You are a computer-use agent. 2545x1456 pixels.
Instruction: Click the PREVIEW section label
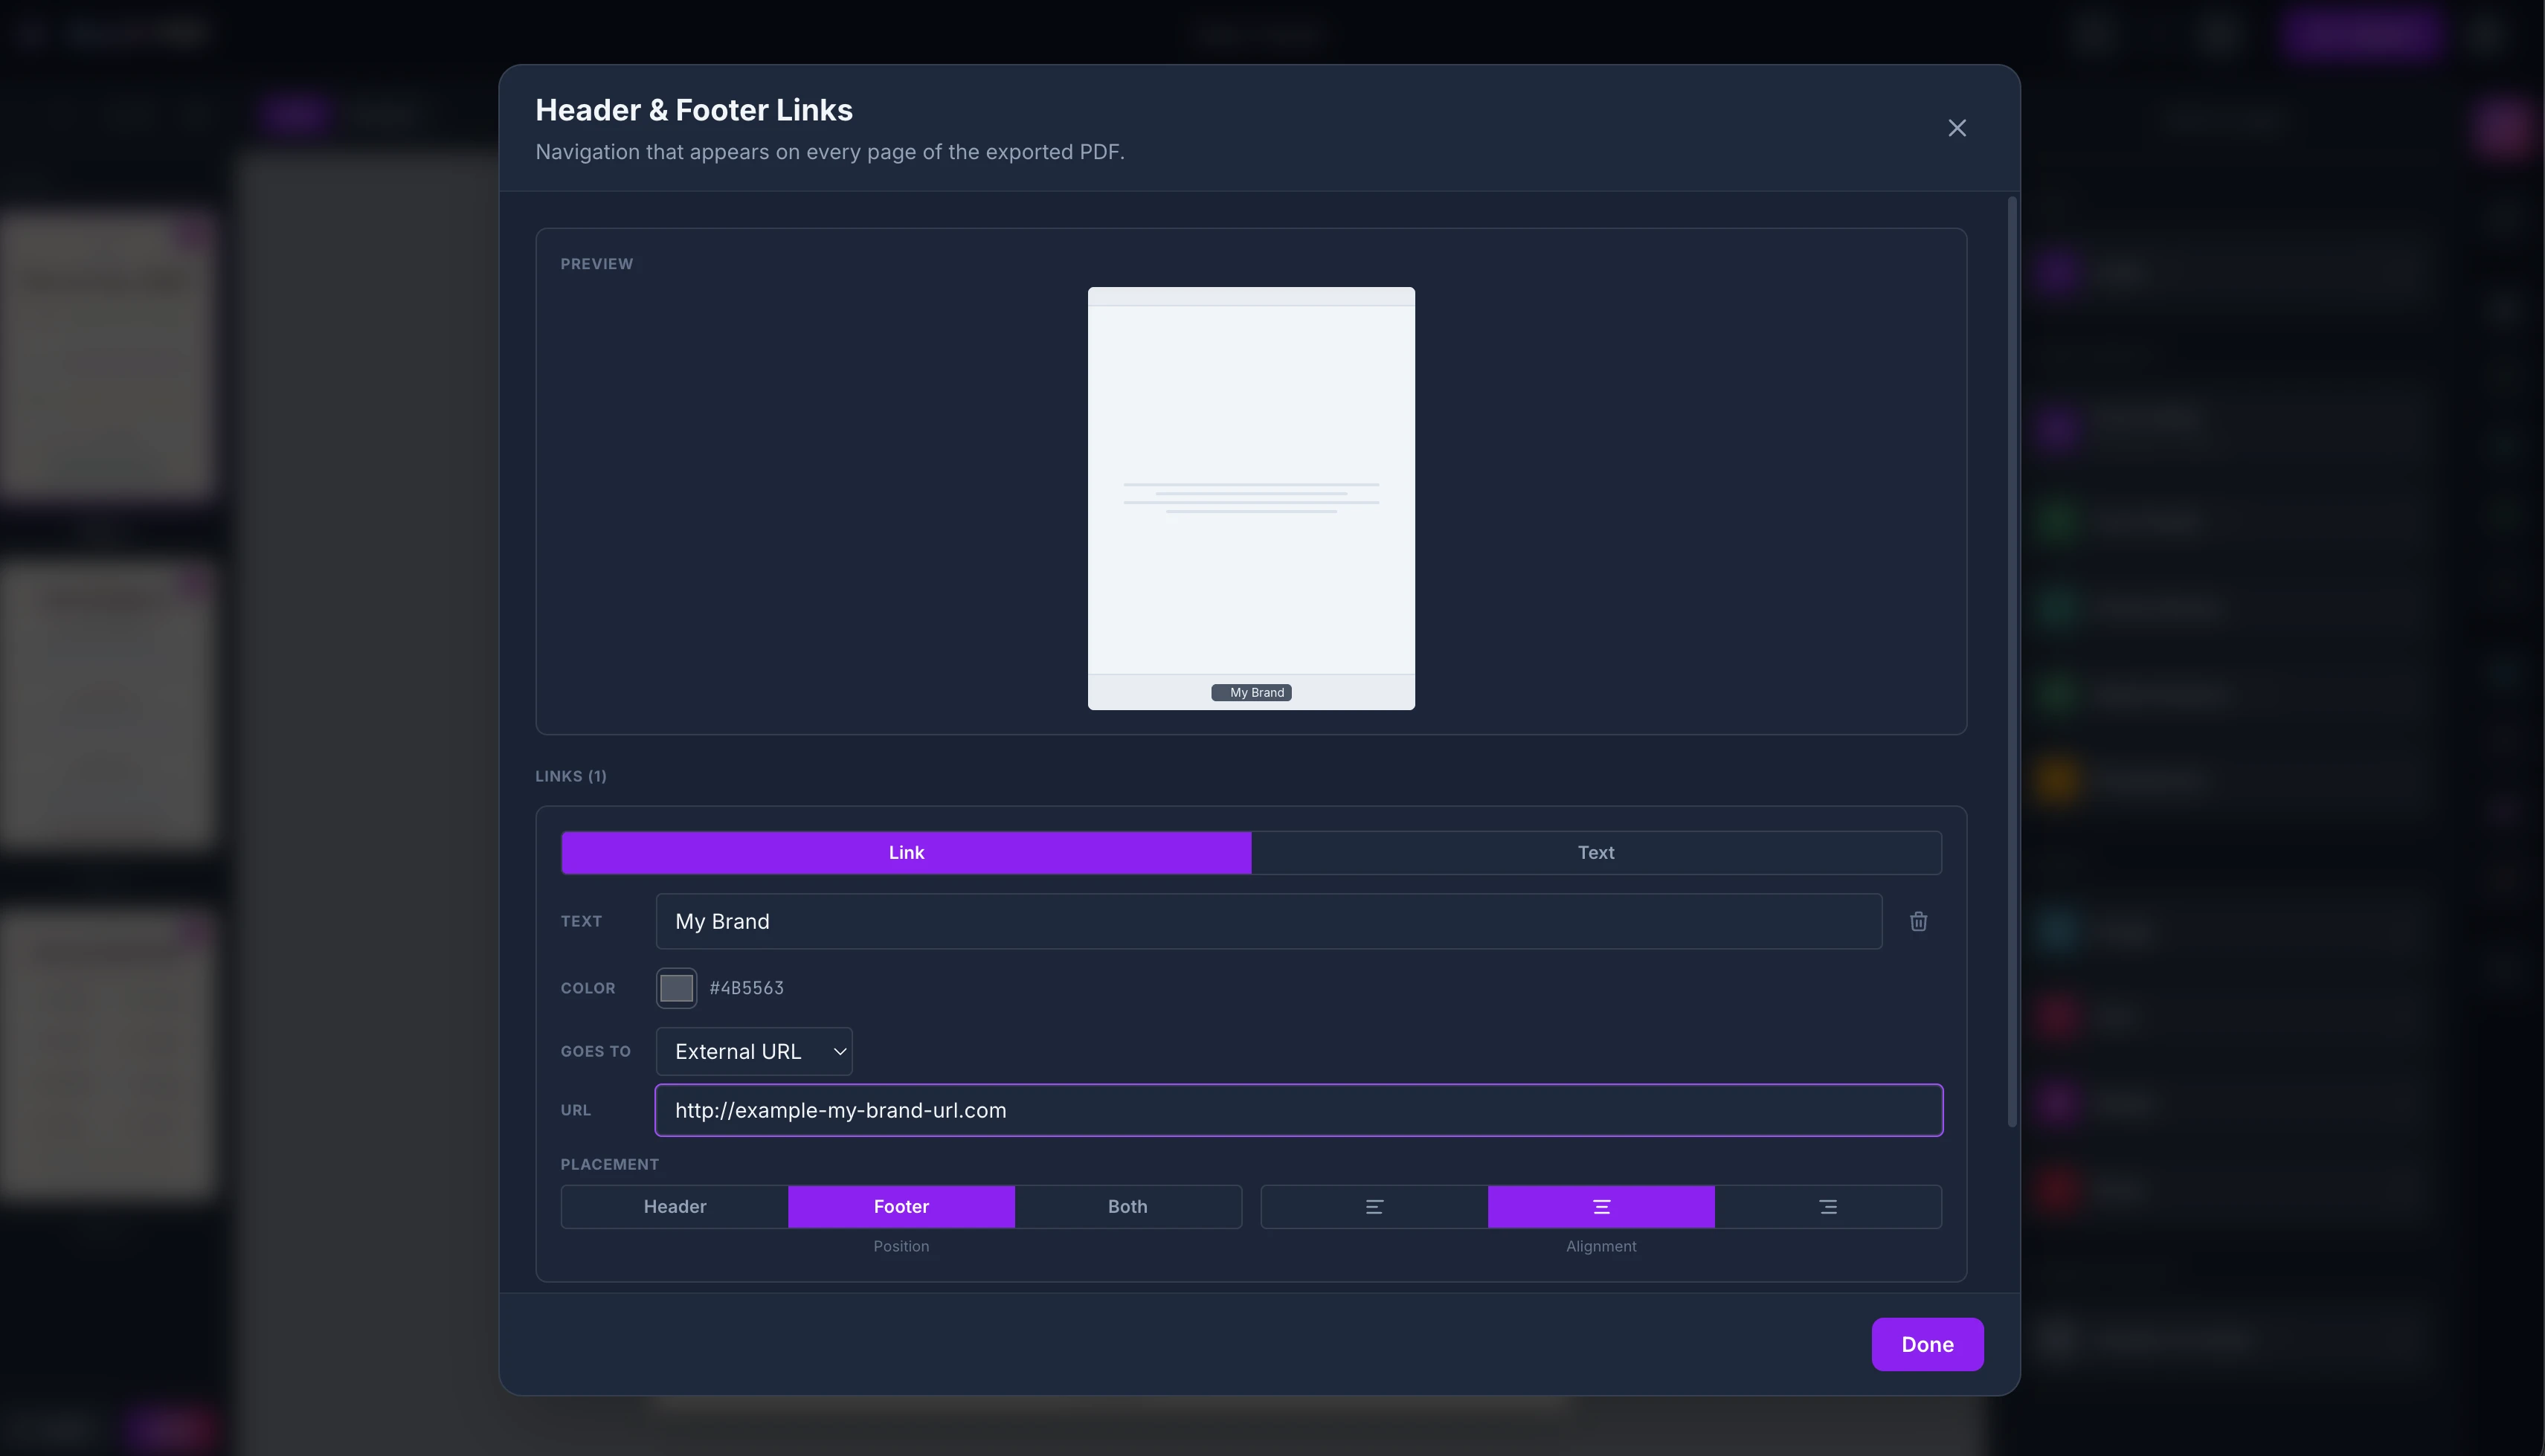(597, 264)
